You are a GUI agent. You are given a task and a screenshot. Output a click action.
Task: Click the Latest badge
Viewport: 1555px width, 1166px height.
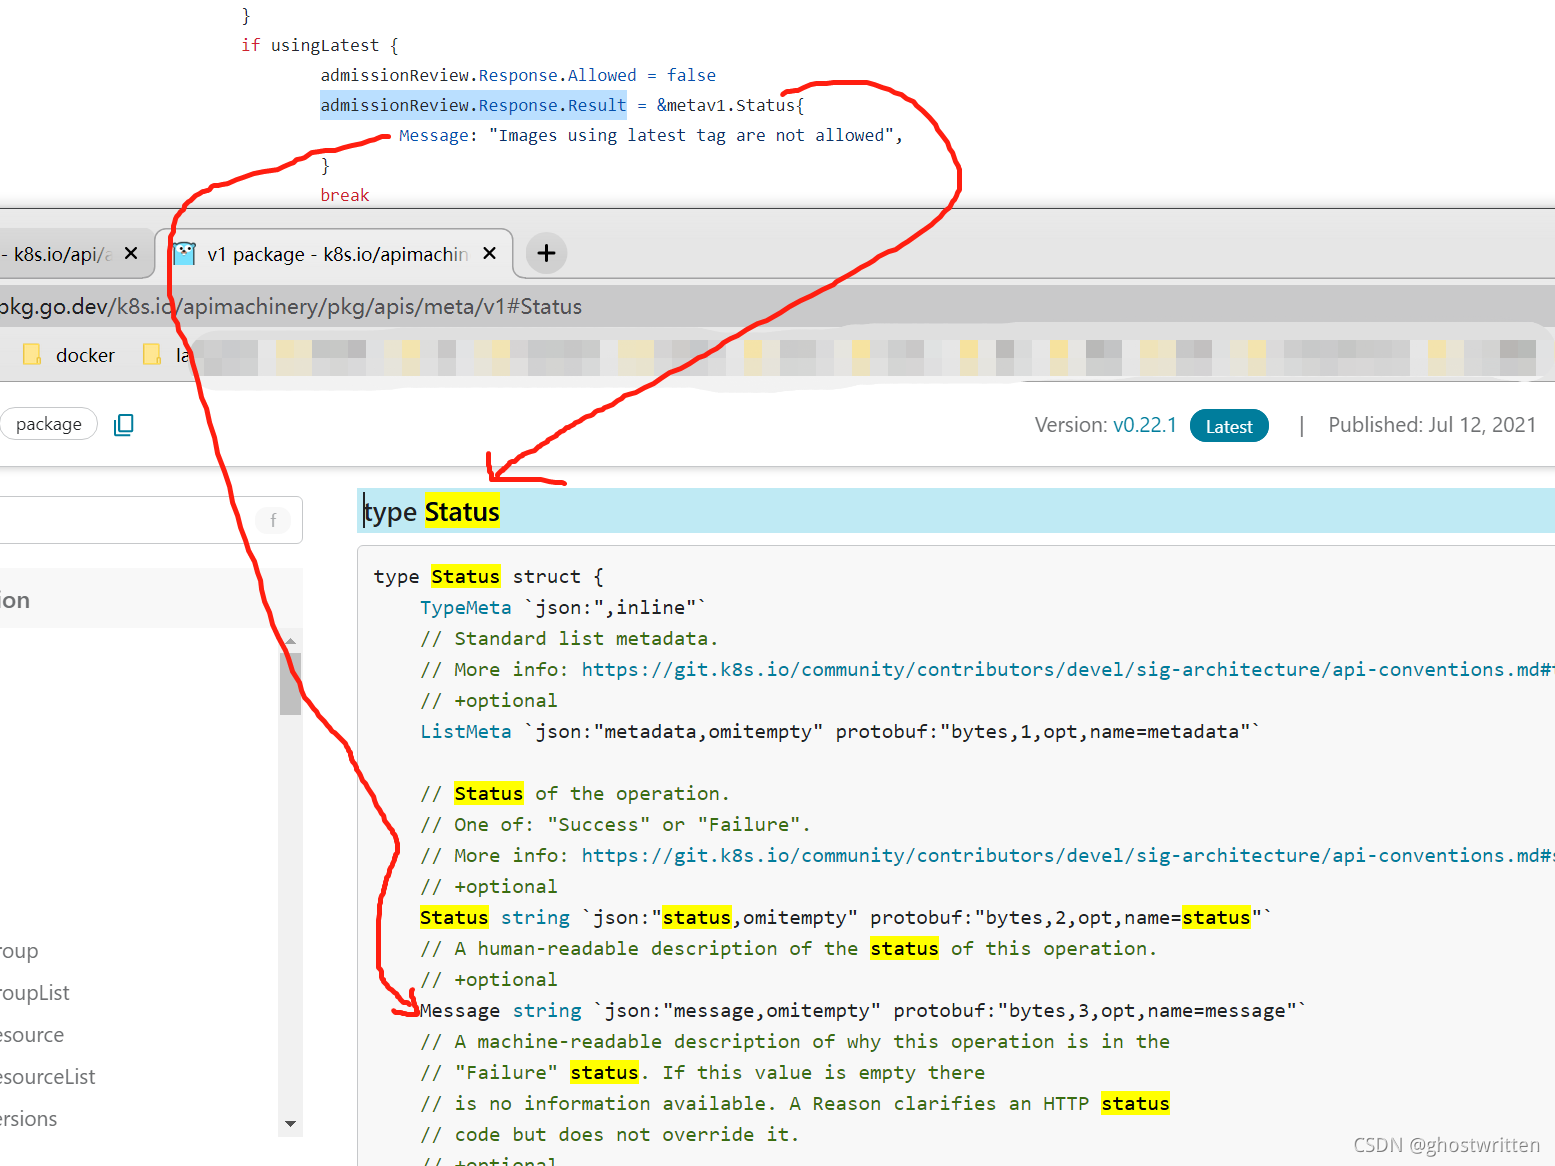pos(1229,426)
